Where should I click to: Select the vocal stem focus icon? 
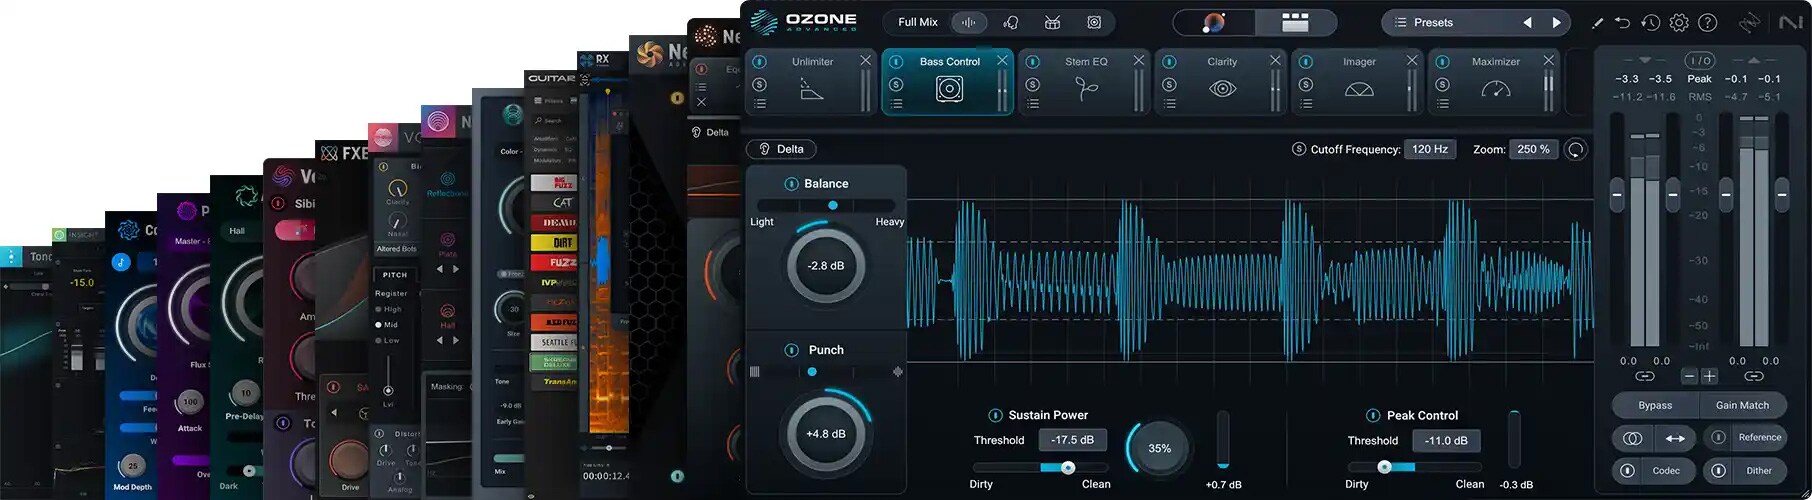pyautogui.click(x=1010, y=22)
